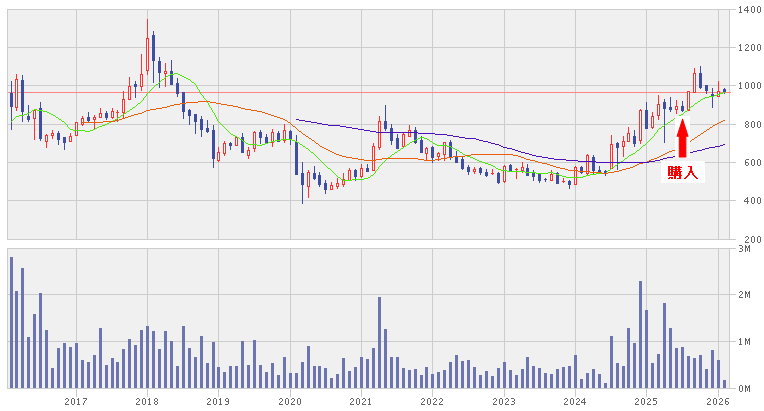Click the 2019 x-axis label
Viewport: 764px width, 411px height.
coord(218,401)
